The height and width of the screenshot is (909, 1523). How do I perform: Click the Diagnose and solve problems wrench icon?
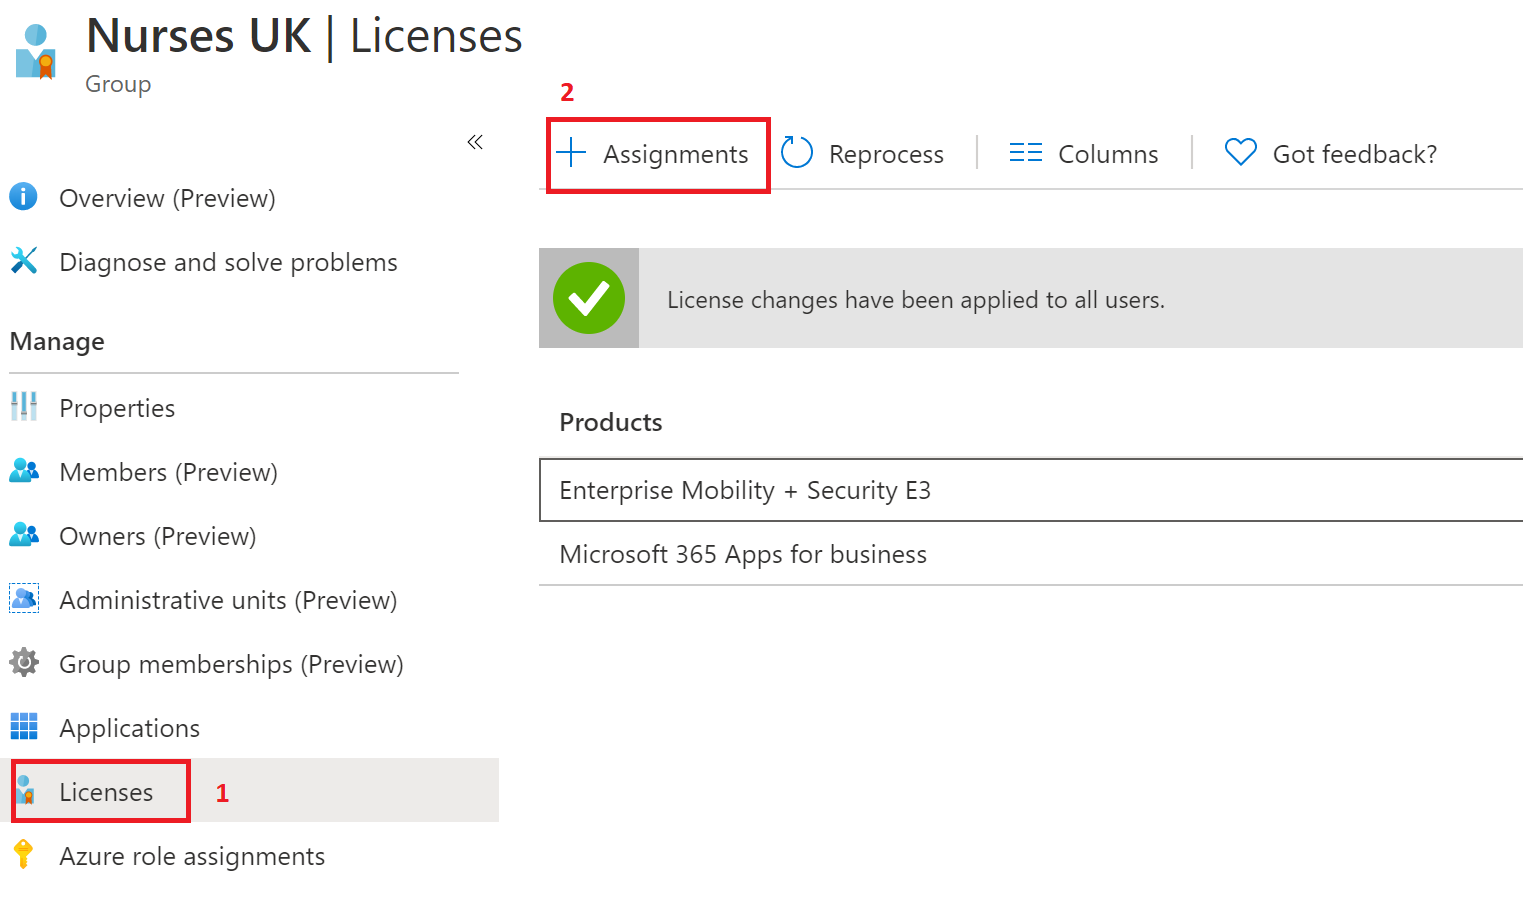coord(23,260)
